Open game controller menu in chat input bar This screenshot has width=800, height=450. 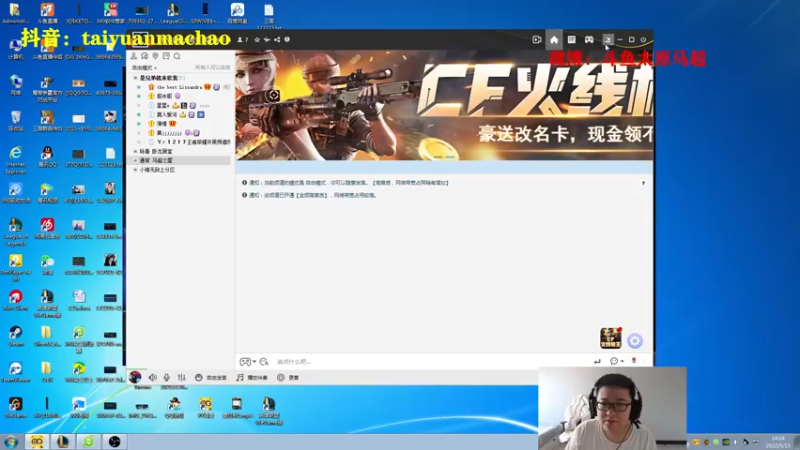pyautogui.click(x=247, y=362)
